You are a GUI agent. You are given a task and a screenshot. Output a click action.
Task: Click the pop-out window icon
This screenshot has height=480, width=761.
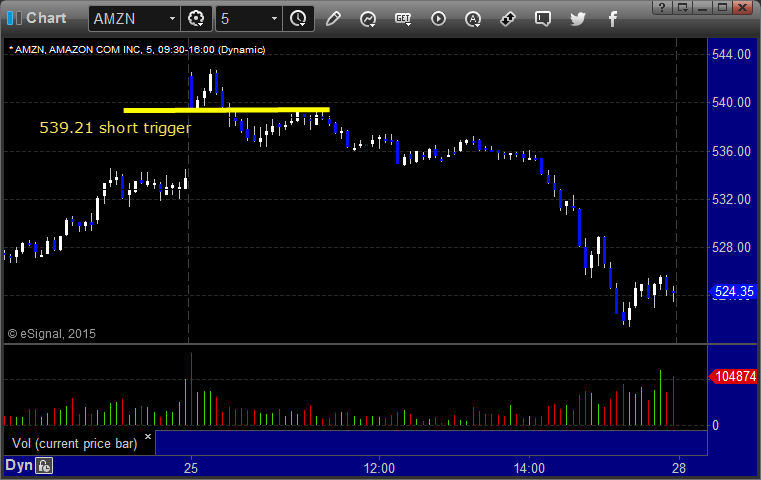(683, 7)
